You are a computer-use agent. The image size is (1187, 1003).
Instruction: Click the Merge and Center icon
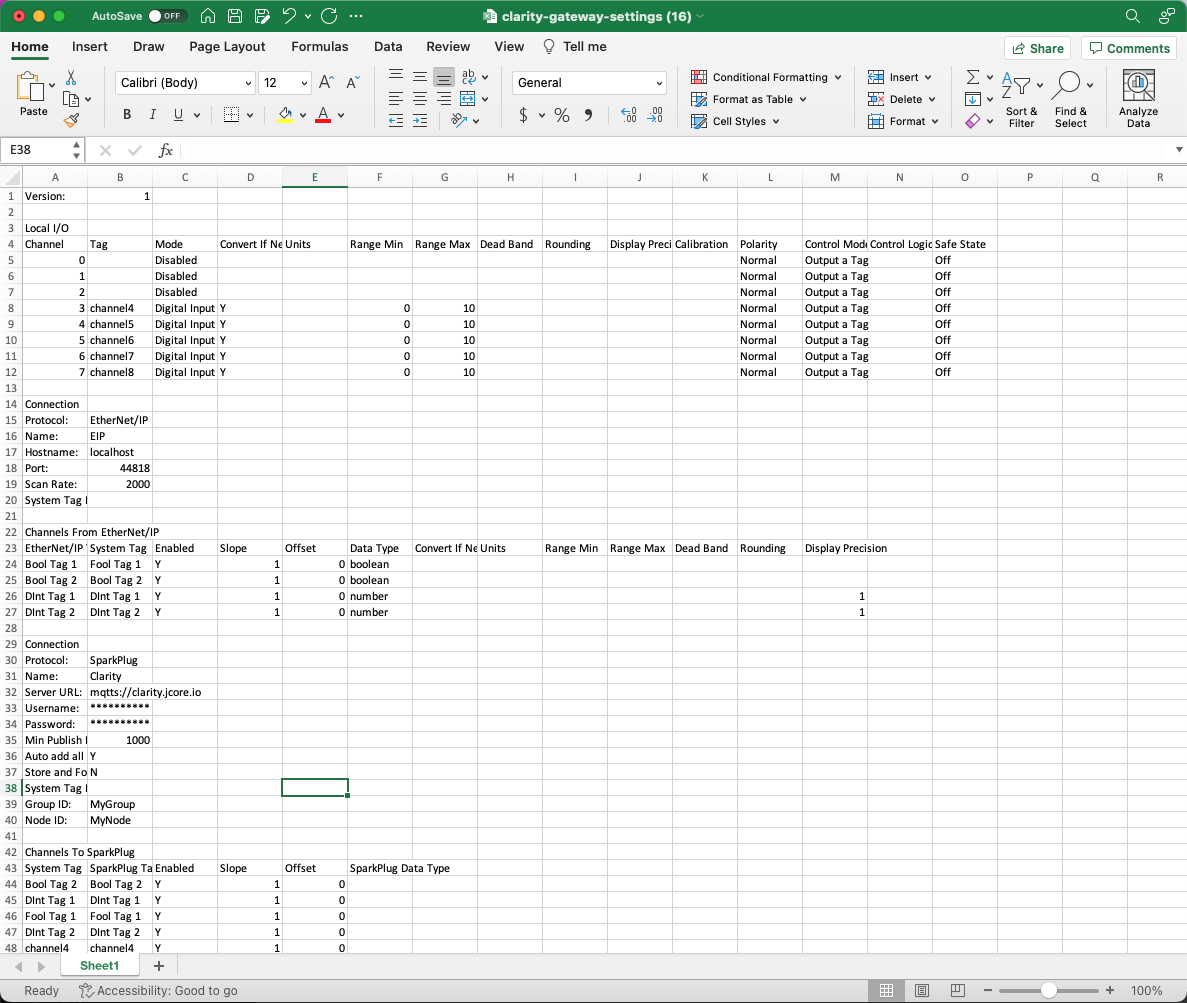tap(468, 99)
